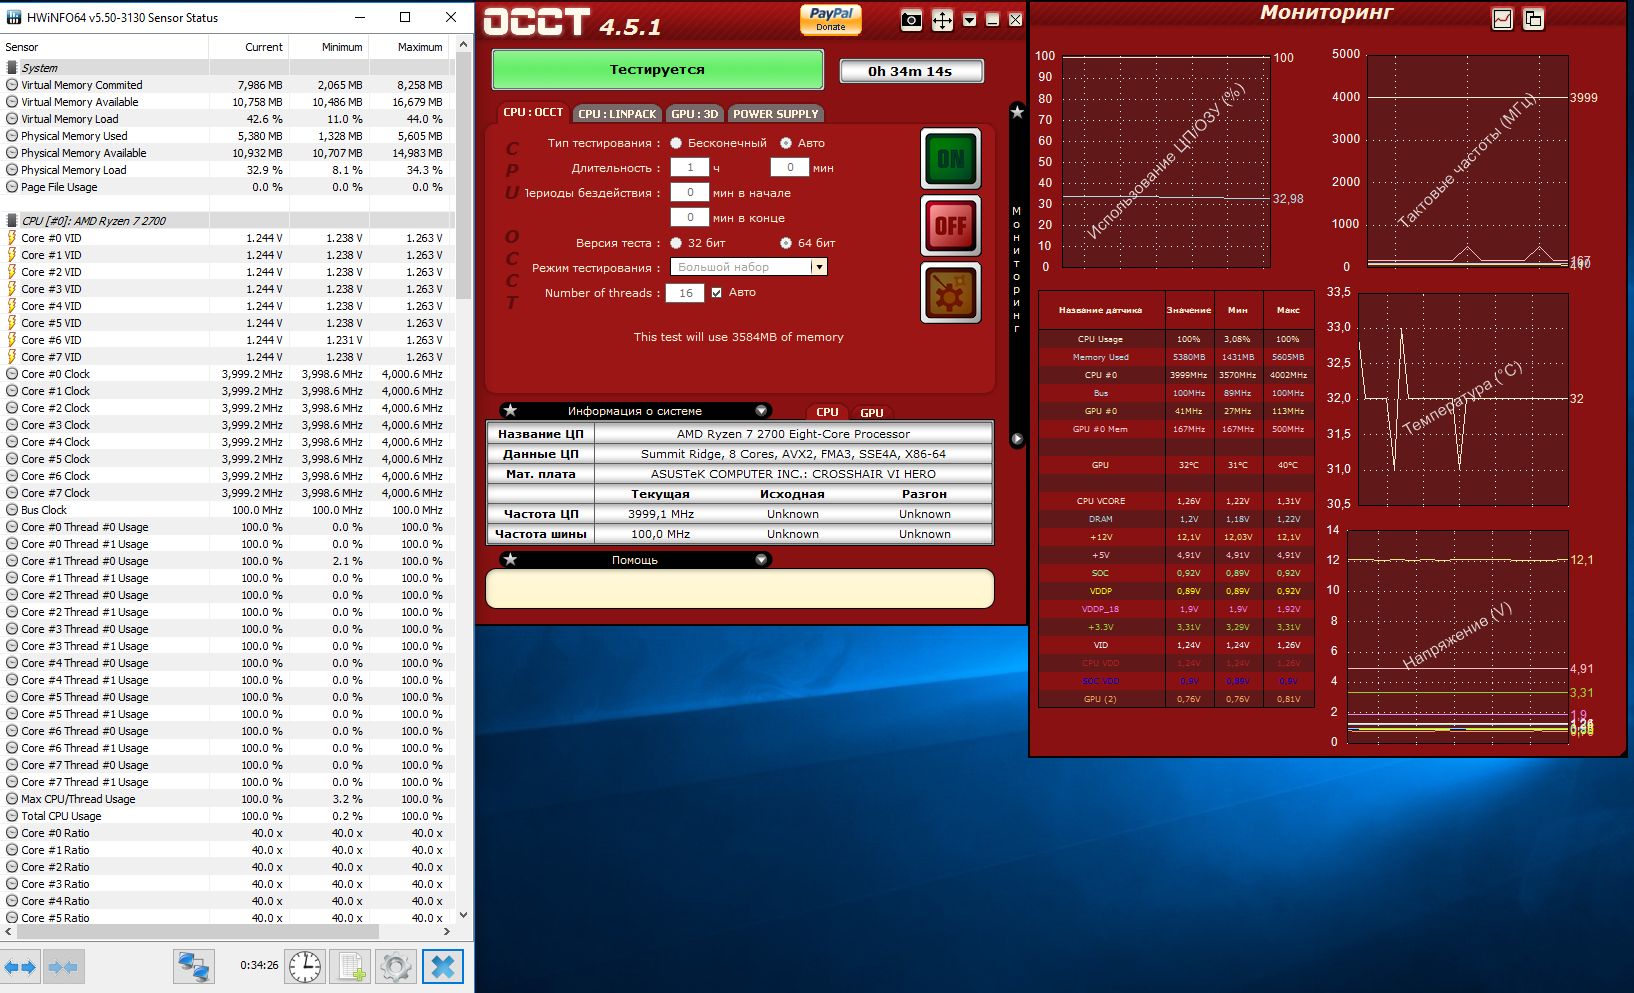Toggle the Авто threads checkbox

[x=716, y=293]
